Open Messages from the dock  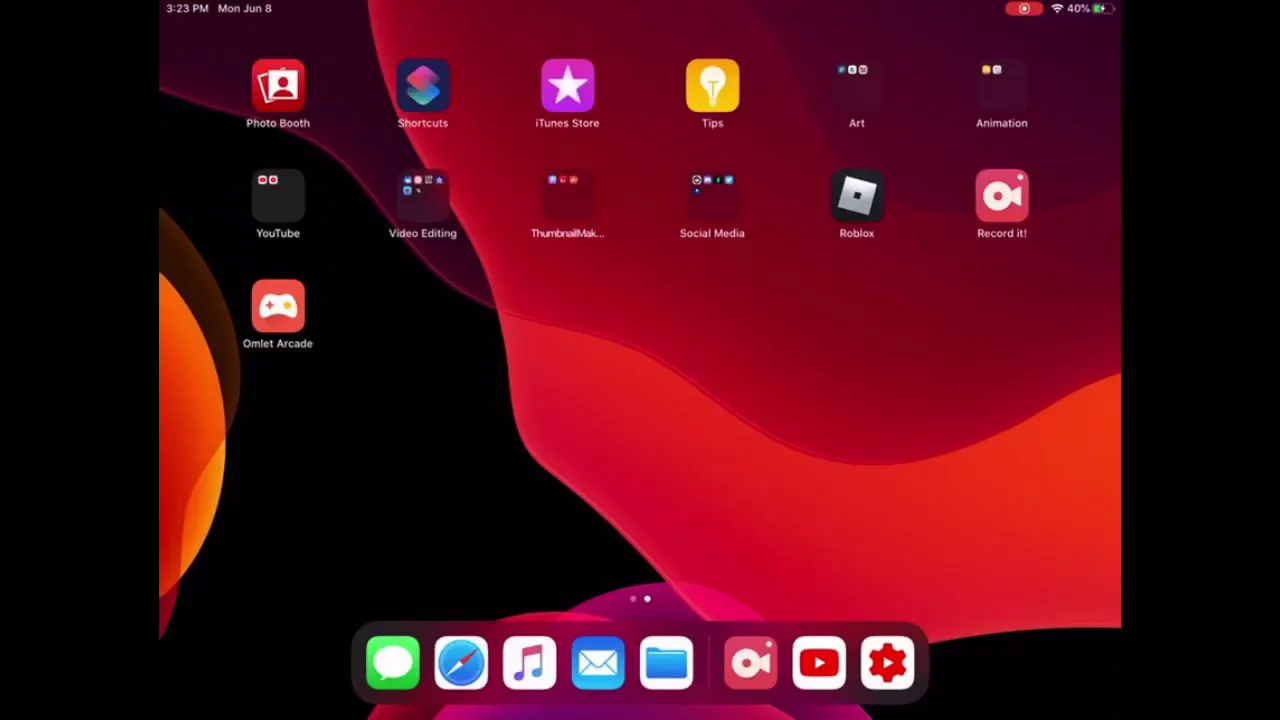click(x=393, y=663)
